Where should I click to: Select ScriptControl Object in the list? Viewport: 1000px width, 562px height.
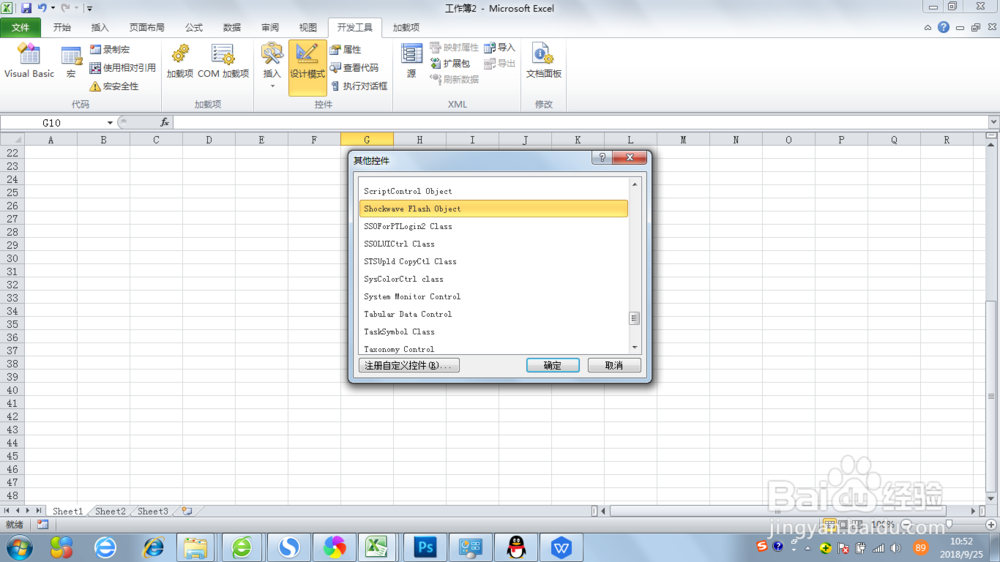click(494, 191)
